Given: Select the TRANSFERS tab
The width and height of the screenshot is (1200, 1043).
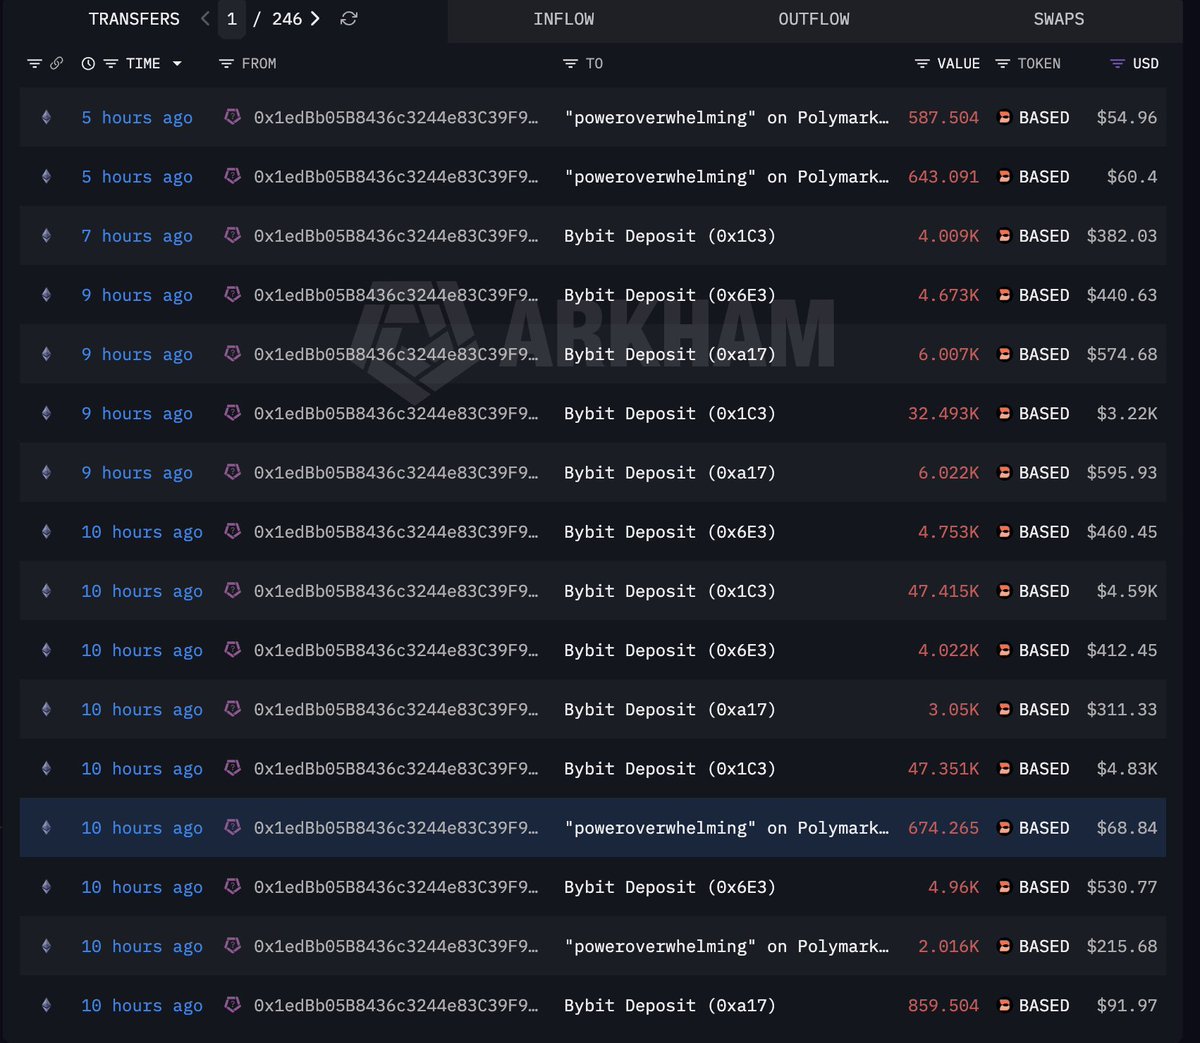Looking at the screenshot, I should pos(134,19).
